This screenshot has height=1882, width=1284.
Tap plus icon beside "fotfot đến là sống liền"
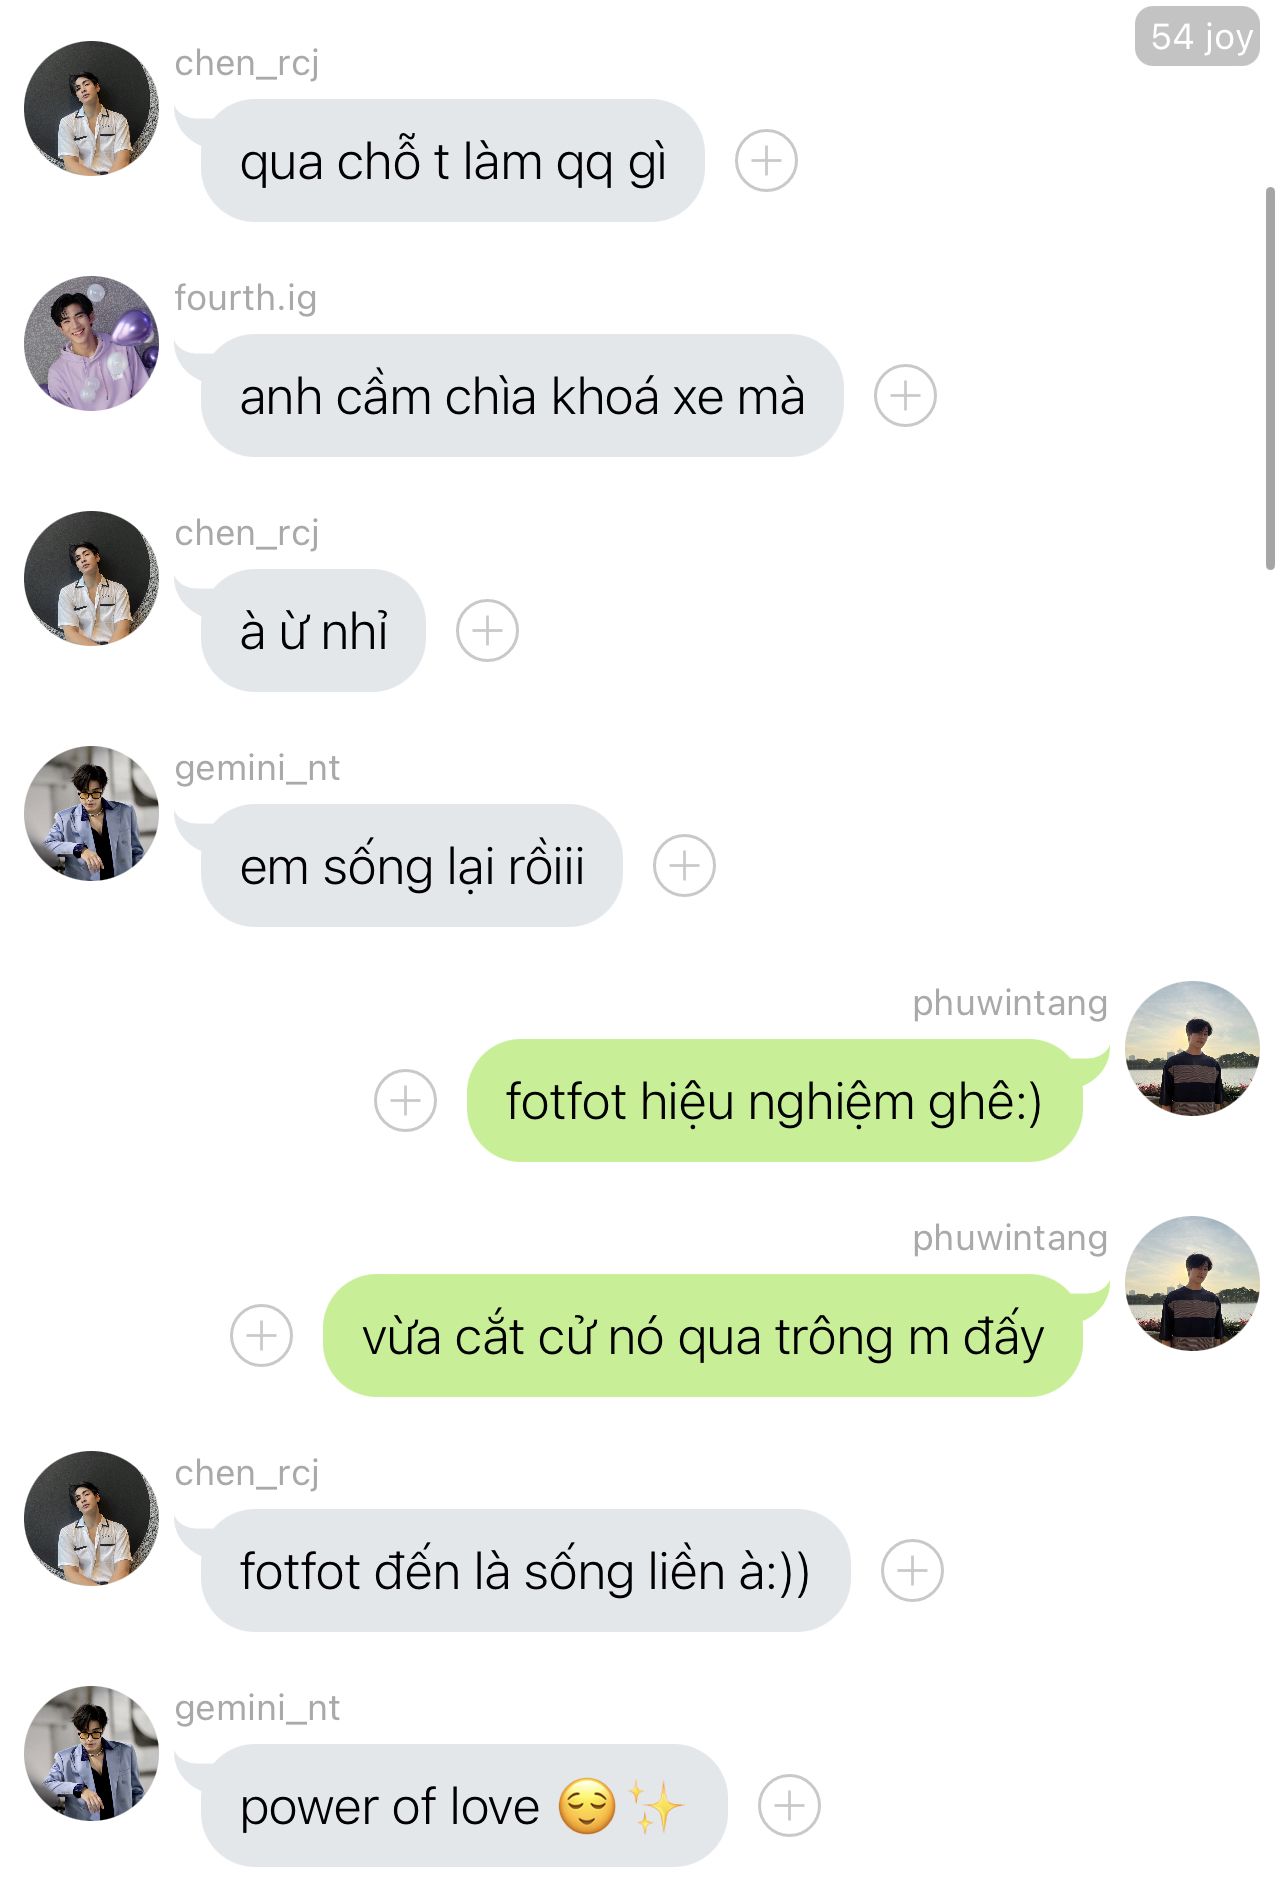[912, 1570]
